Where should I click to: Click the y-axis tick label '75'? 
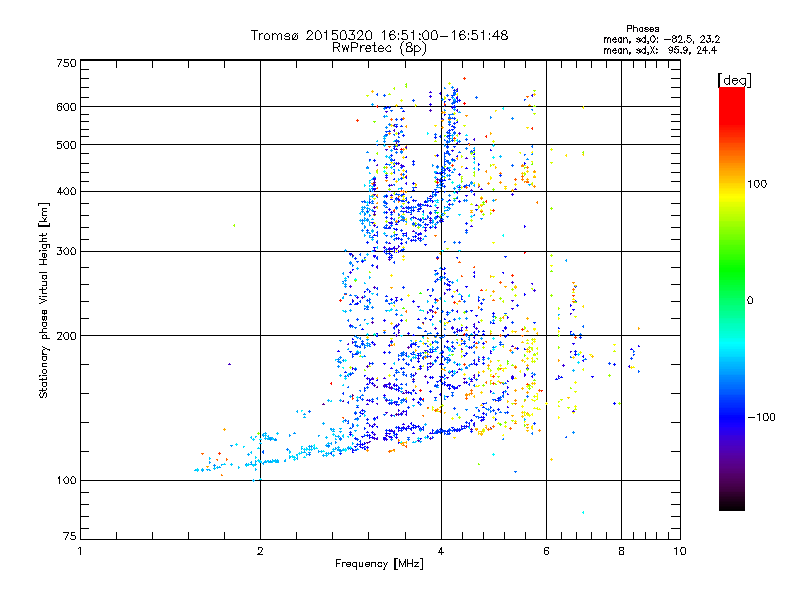pos(70,536)
